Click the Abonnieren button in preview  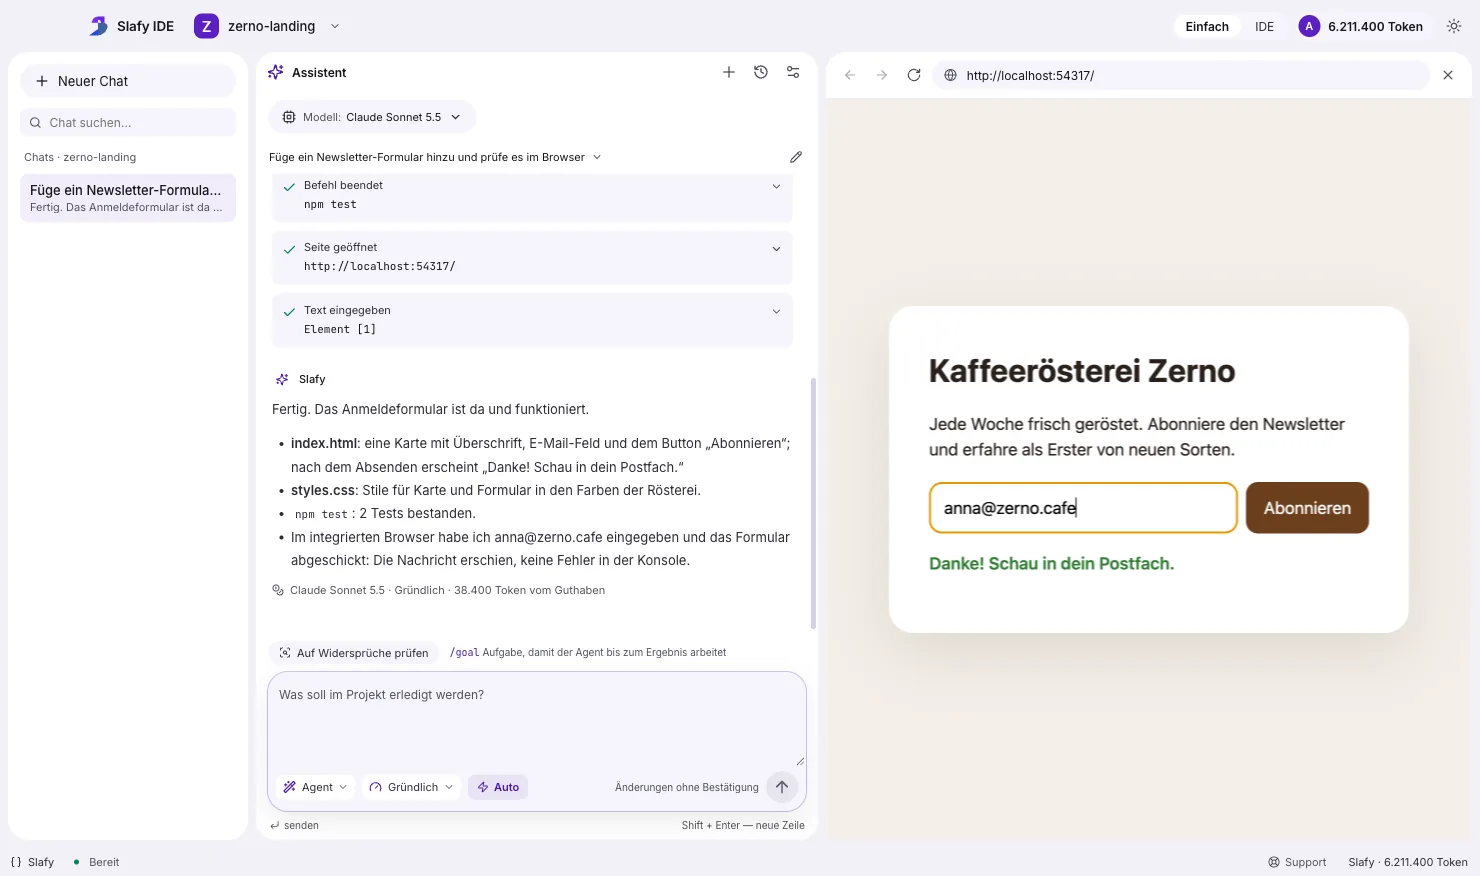[1307, 508]
